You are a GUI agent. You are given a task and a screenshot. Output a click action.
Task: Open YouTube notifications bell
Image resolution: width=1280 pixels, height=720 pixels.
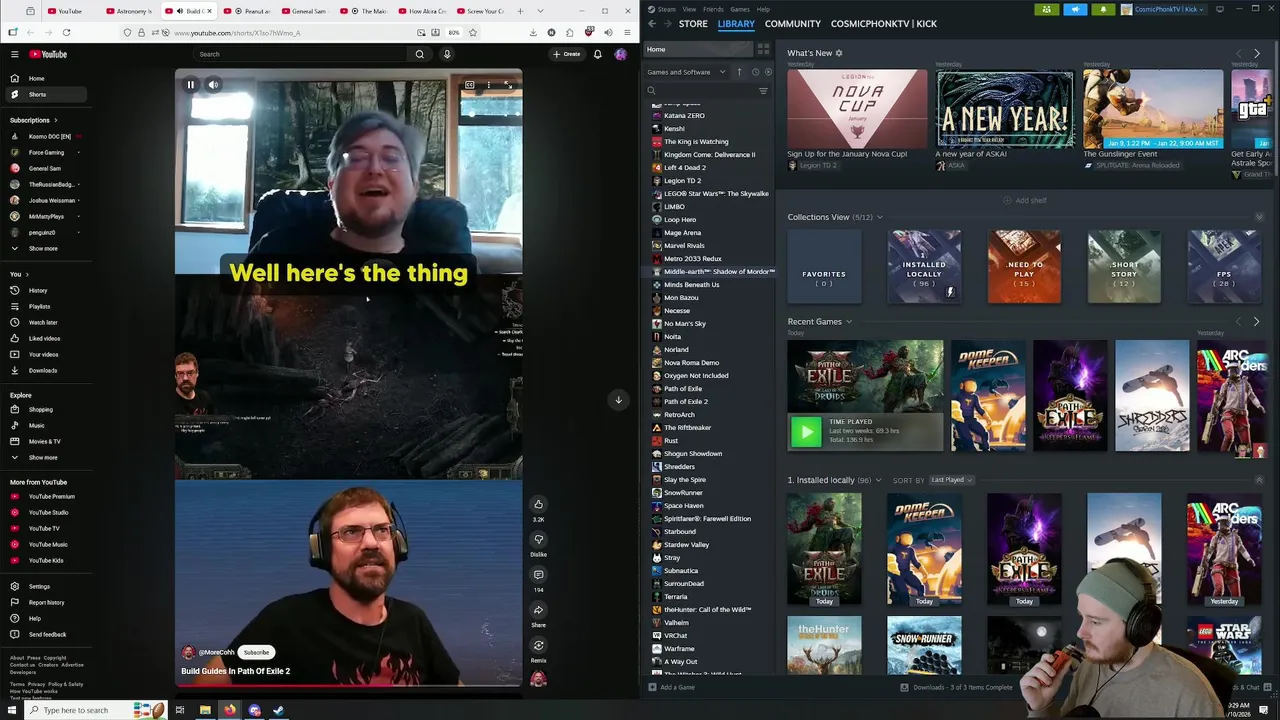click(x=598, y=54)
